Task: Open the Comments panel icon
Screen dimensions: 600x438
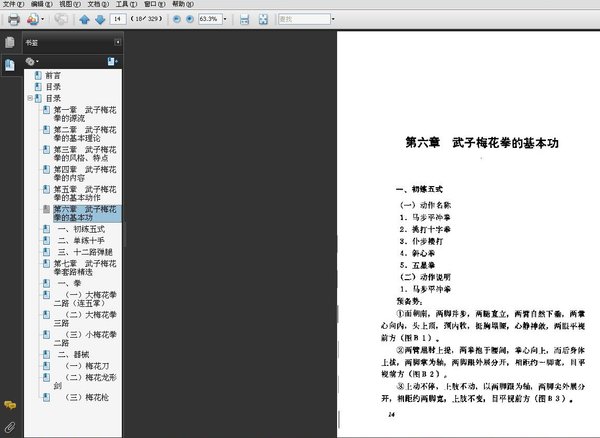Action: [x=10, y=405]
